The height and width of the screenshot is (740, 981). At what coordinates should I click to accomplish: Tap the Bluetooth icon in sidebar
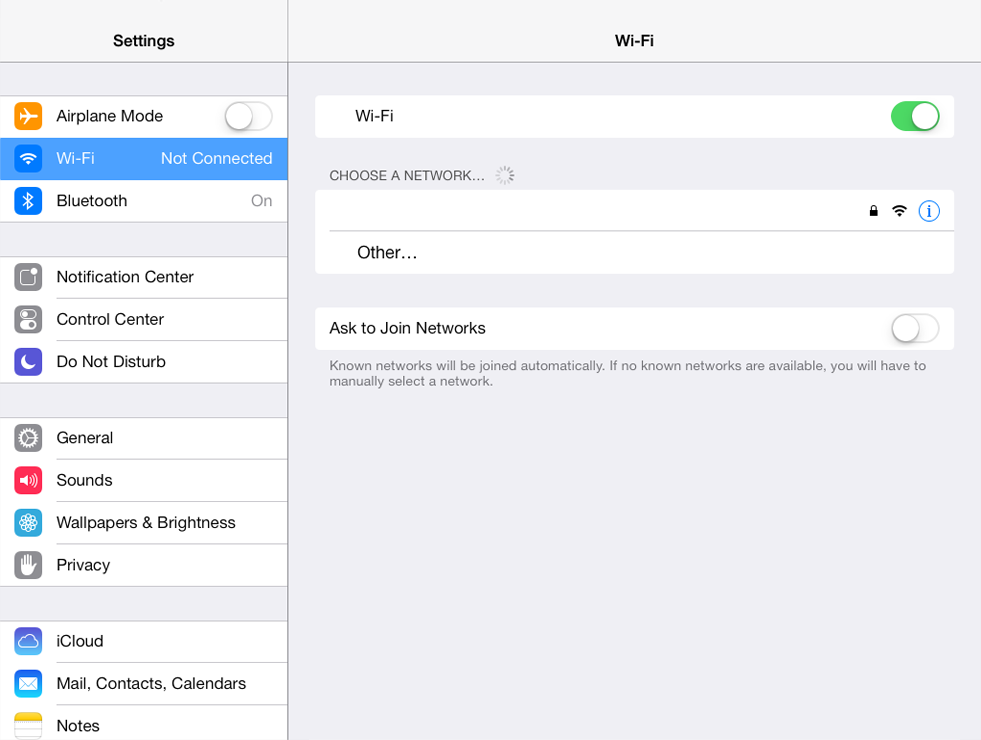(x=28, y=201)
